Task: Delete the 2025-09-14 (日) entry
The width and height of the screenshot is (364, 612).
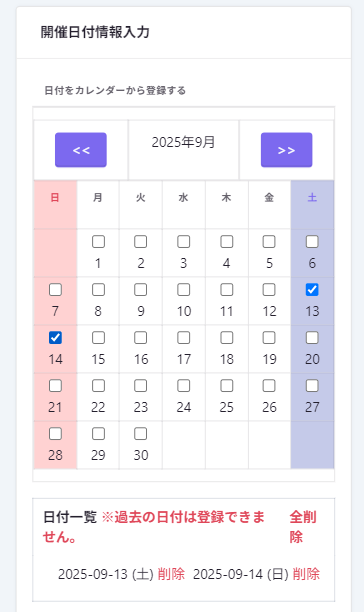Action: tap(306, 574)
